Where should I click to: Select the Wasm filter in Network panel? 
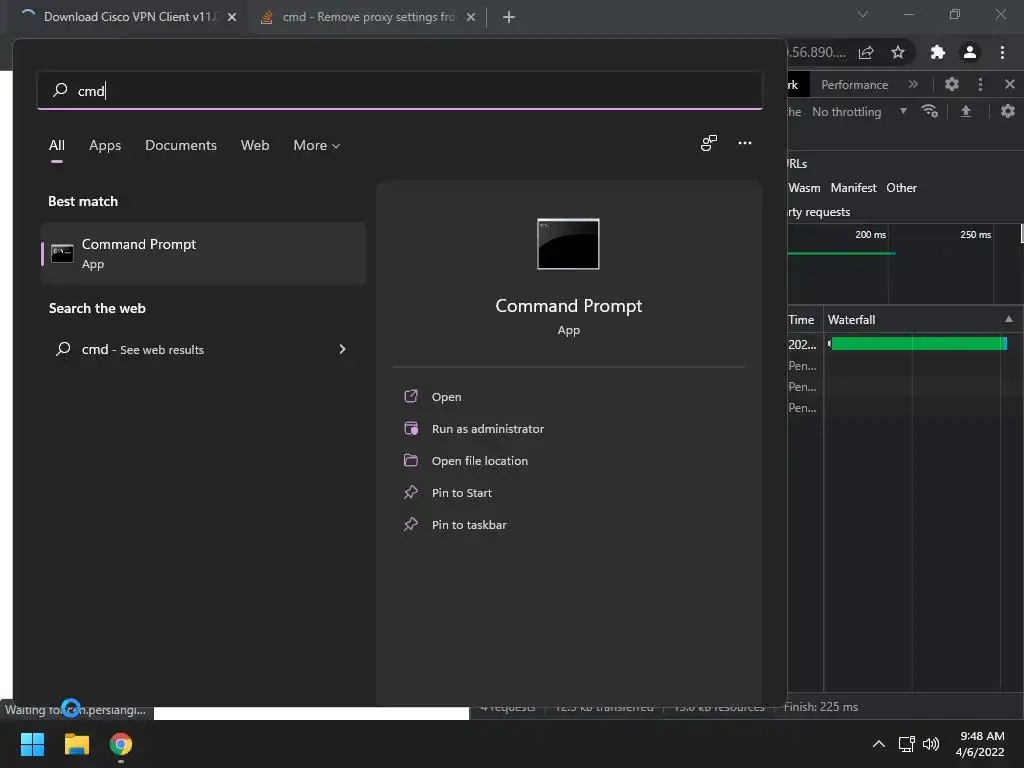tap(804, 187)
